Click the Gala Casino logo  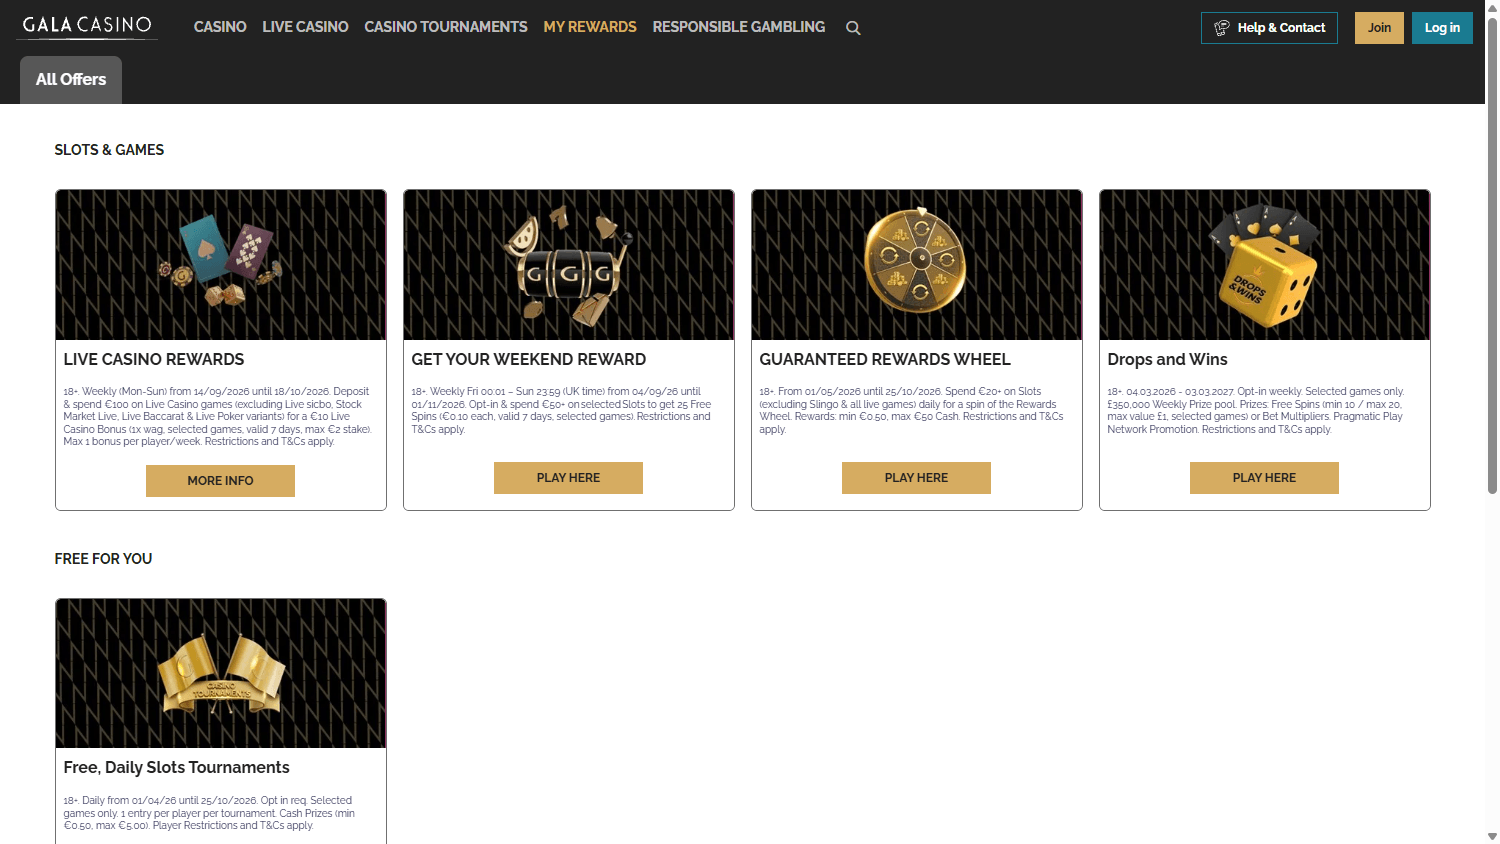pos(87,26)
